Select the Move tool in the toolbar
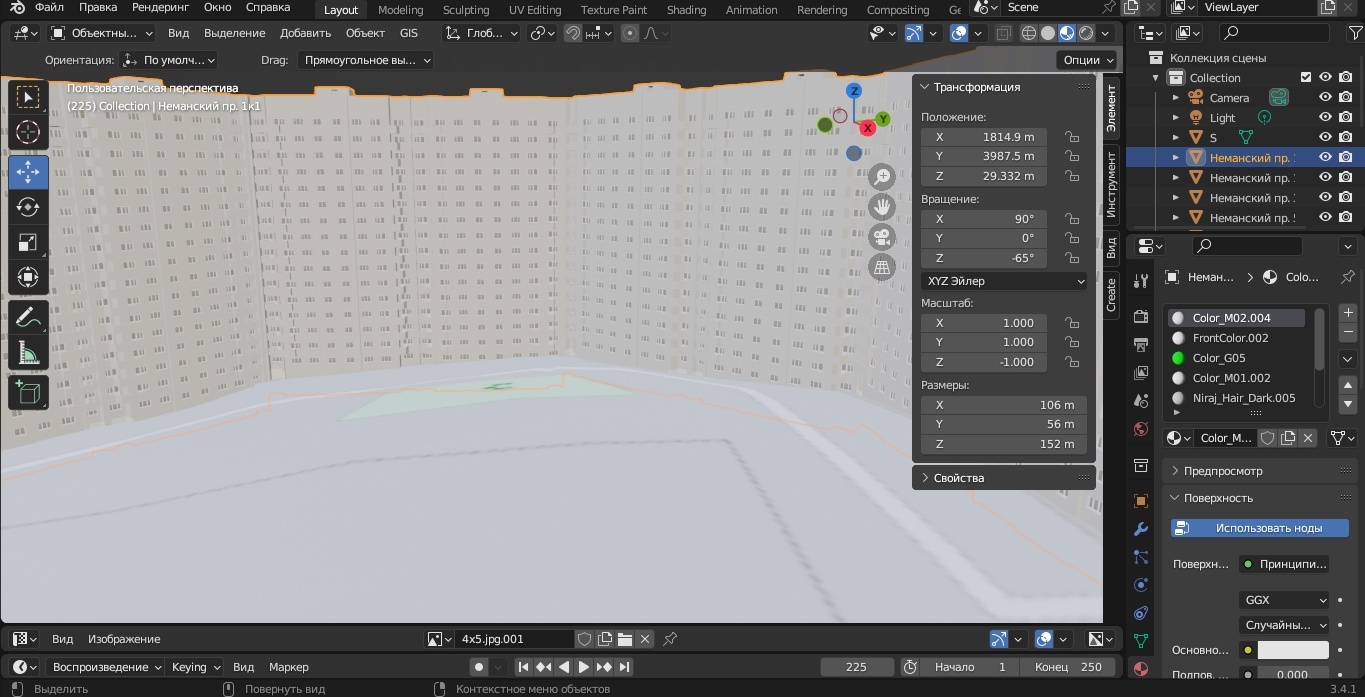 28,172
